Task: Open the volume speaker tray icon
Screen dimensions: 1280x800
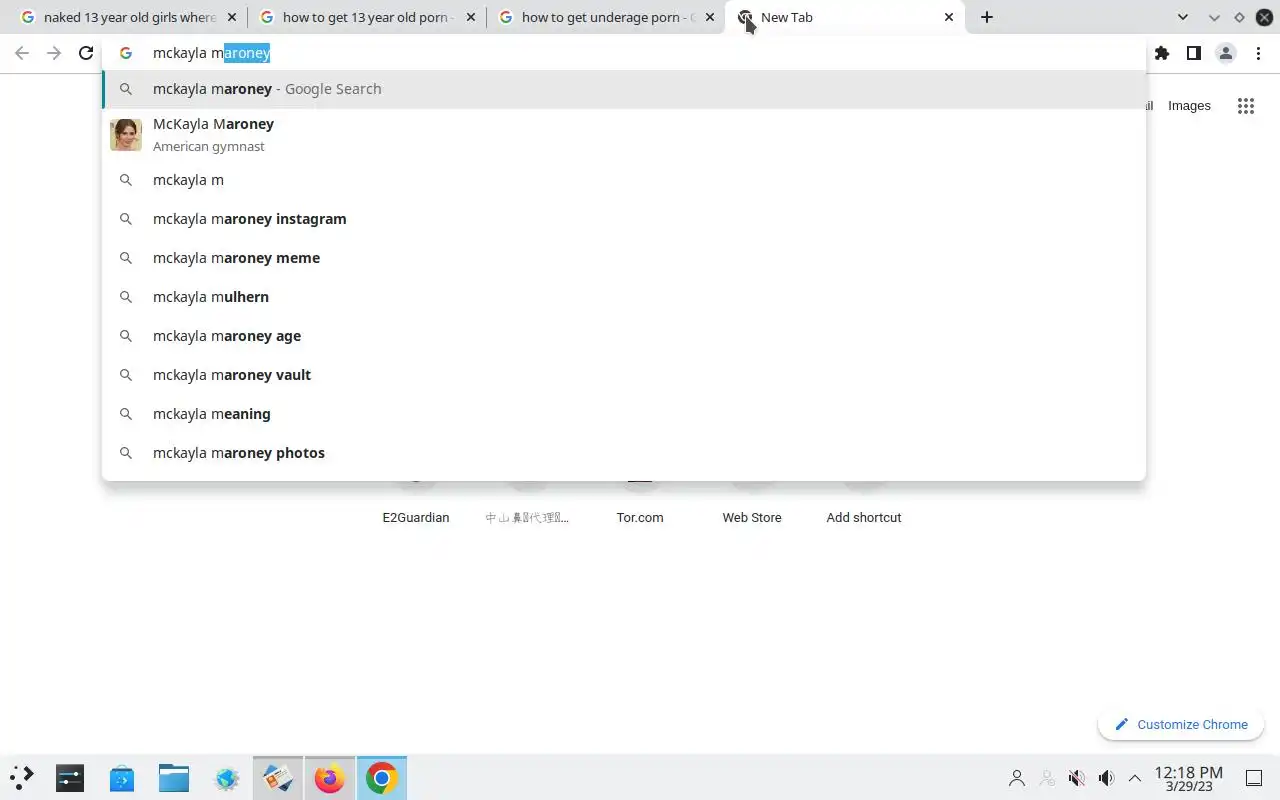Action: pos(1106,778)
